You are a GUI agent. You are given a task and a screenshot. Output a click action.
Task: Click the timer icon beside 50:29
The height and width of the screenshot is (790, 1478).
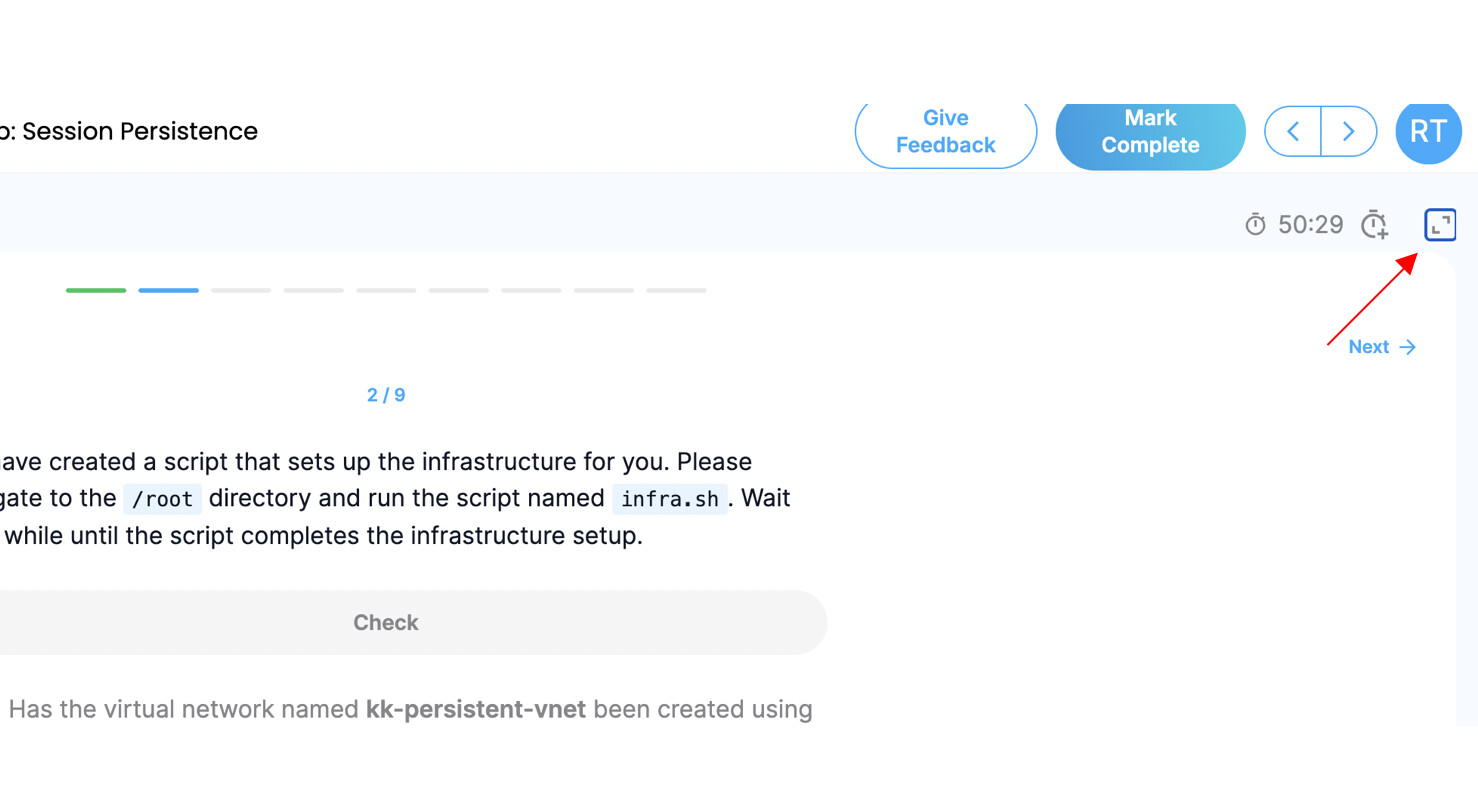tap(1255, 225)
